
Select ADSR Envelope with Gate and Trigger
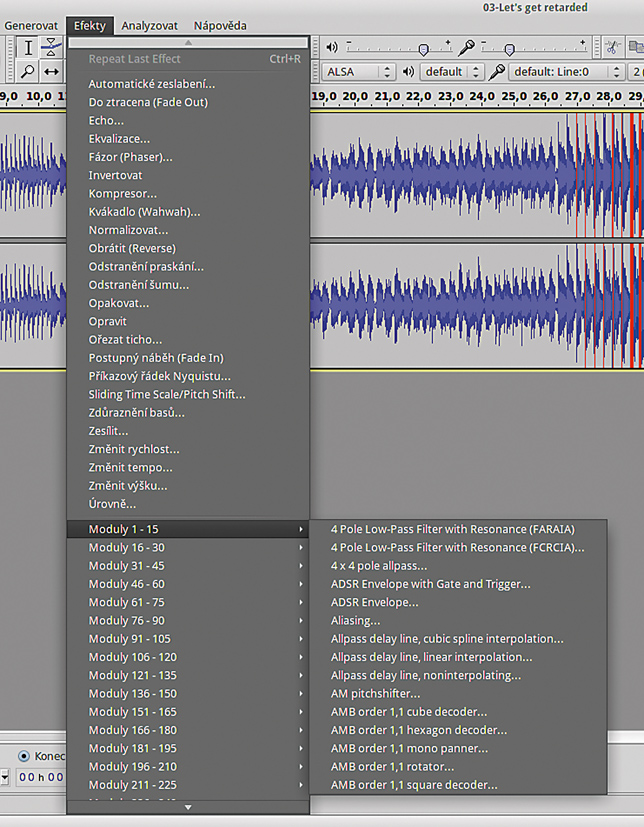click(458, 584)
